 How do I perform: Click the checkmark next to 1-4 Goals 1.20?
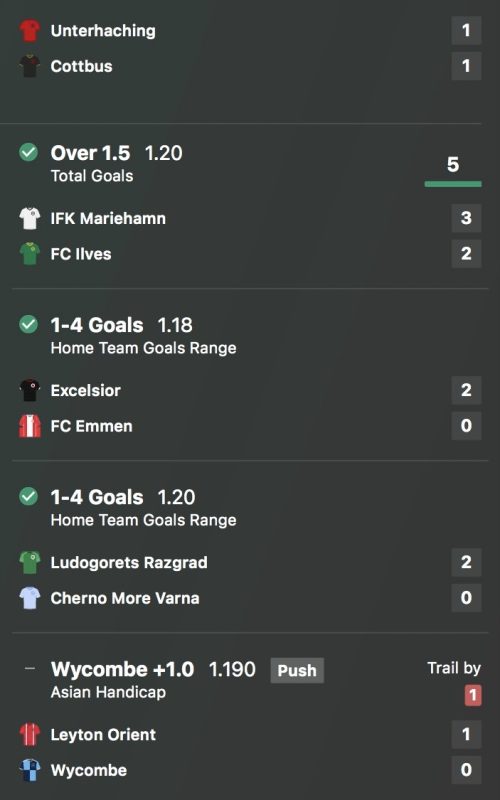point(29,496)
